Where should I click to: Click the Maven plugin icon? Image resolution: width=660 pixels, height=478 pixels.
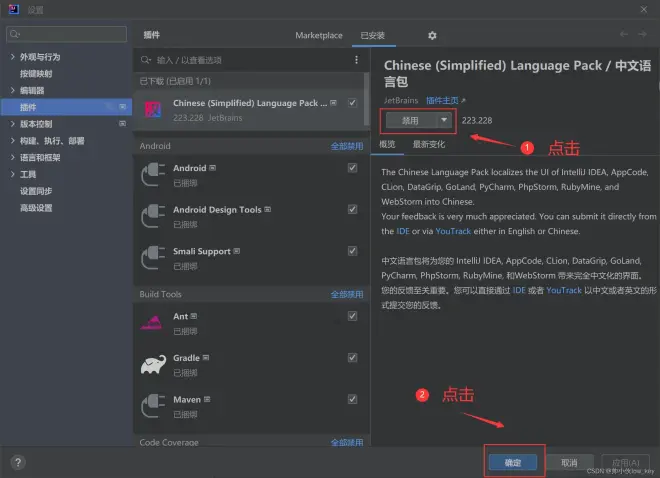click(153, 406)
